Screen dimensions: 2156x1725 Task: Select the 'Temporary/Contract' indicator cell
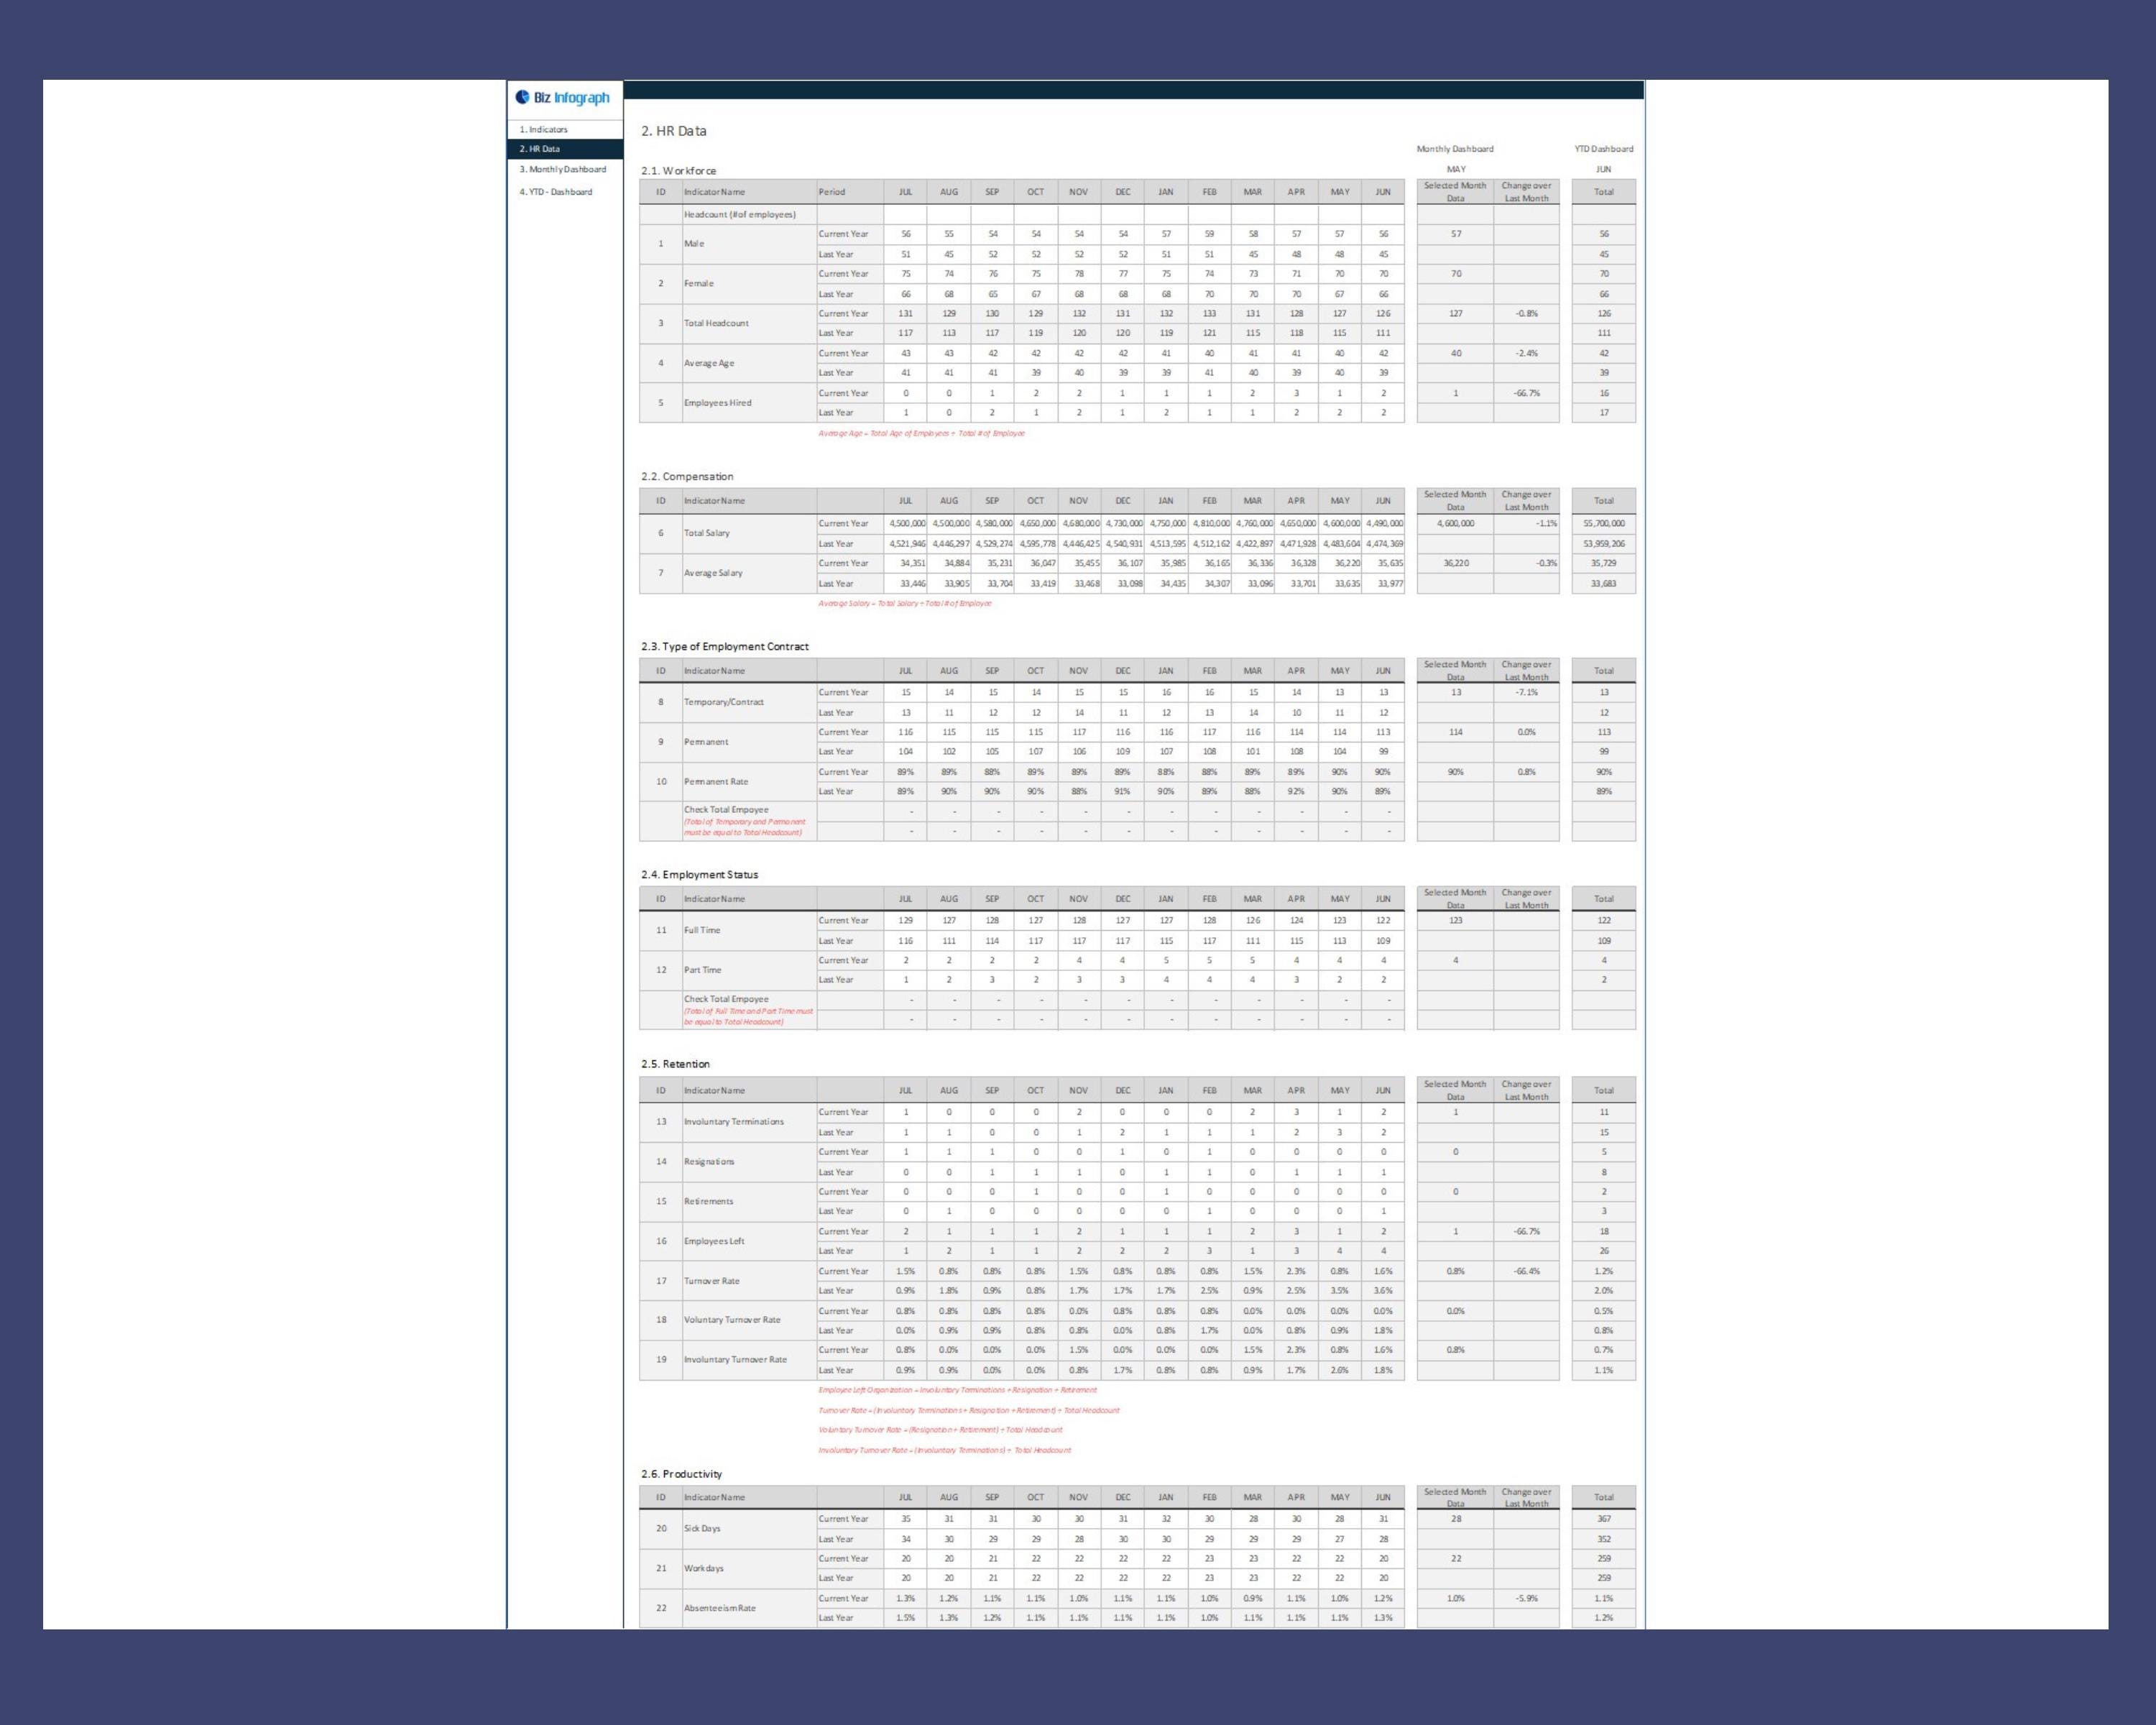(749, 702)
